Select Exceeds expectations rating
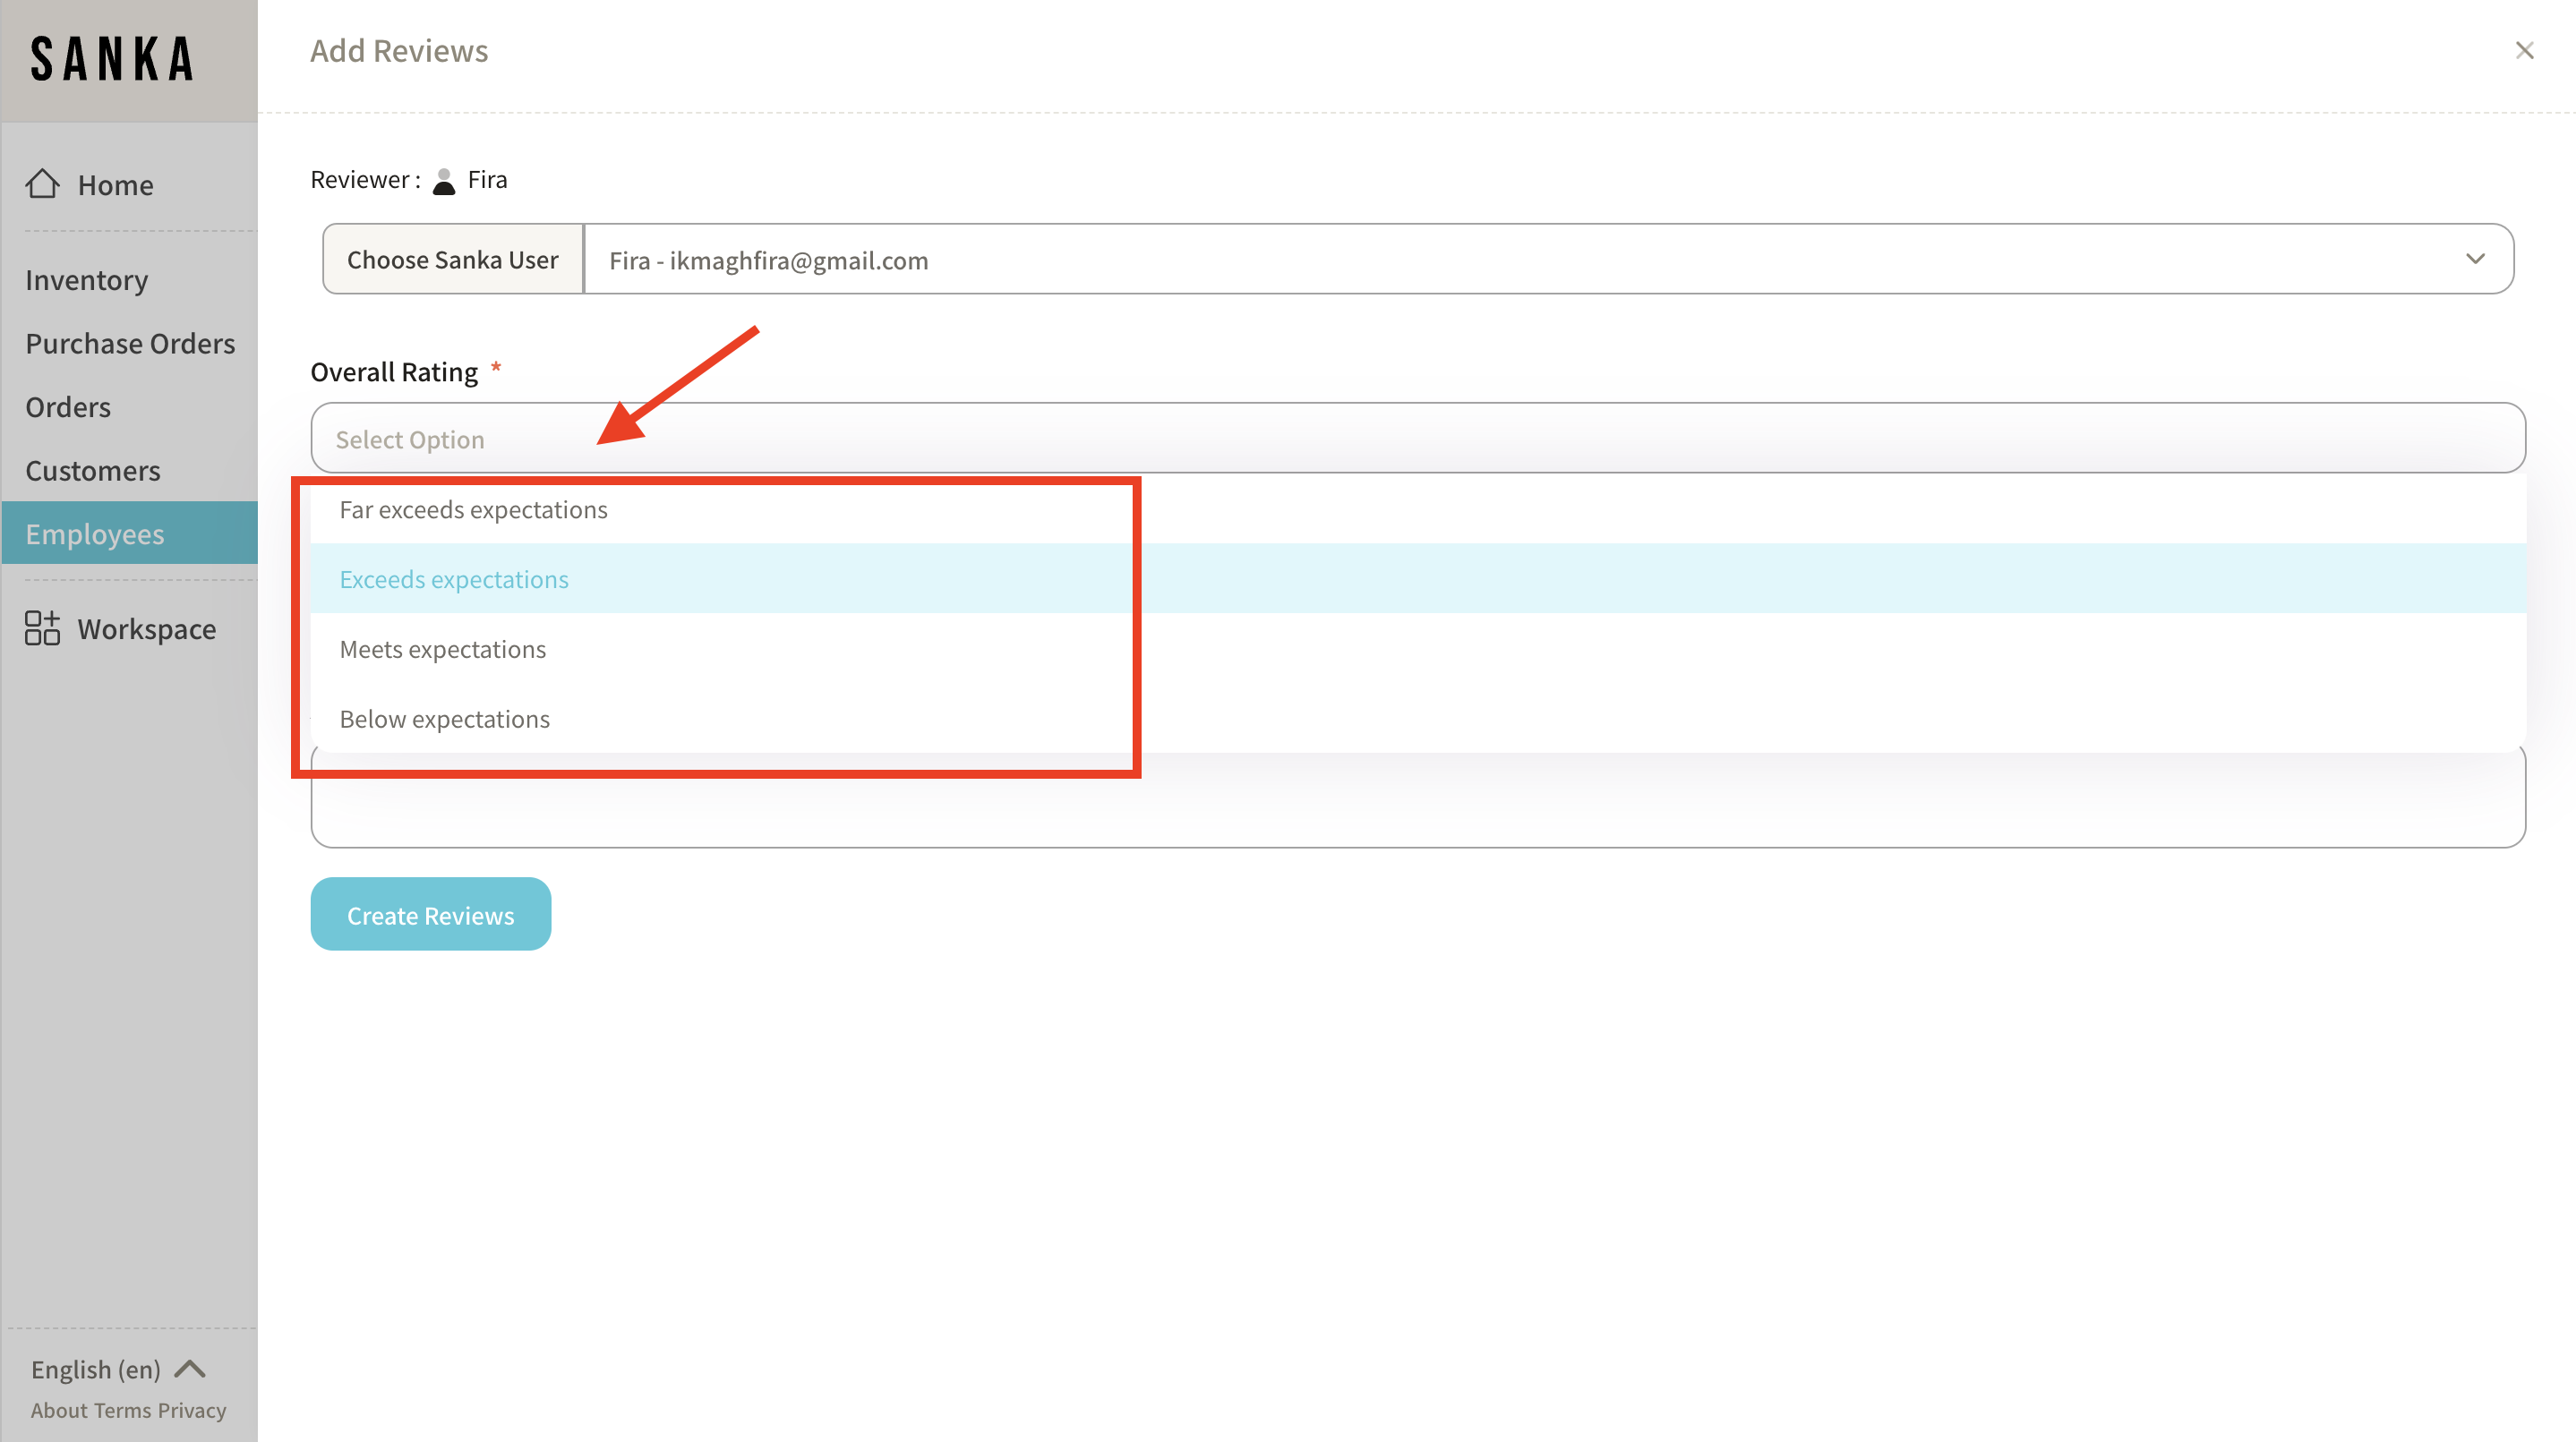 click(454, 579)
